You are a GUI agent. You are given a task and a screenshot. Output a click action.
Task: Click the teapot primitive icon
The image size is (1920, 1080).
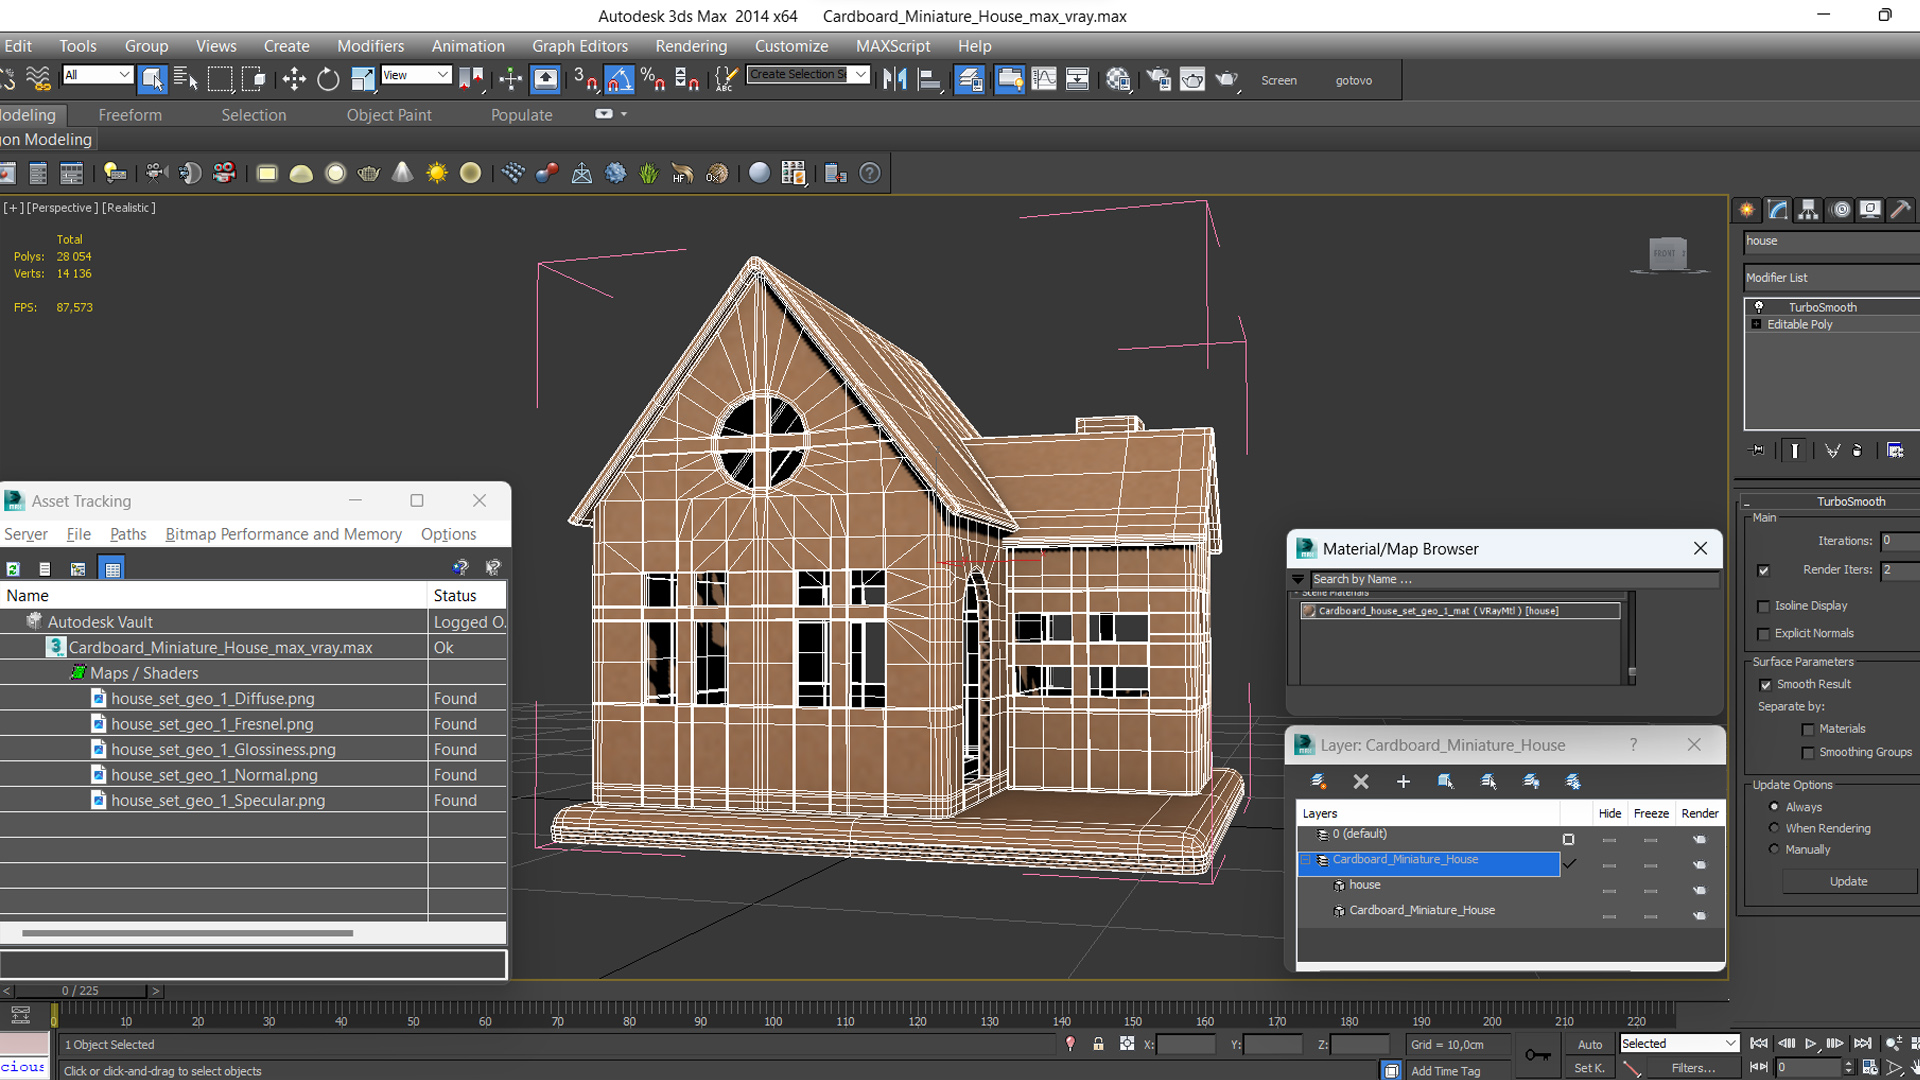[369, 173]
